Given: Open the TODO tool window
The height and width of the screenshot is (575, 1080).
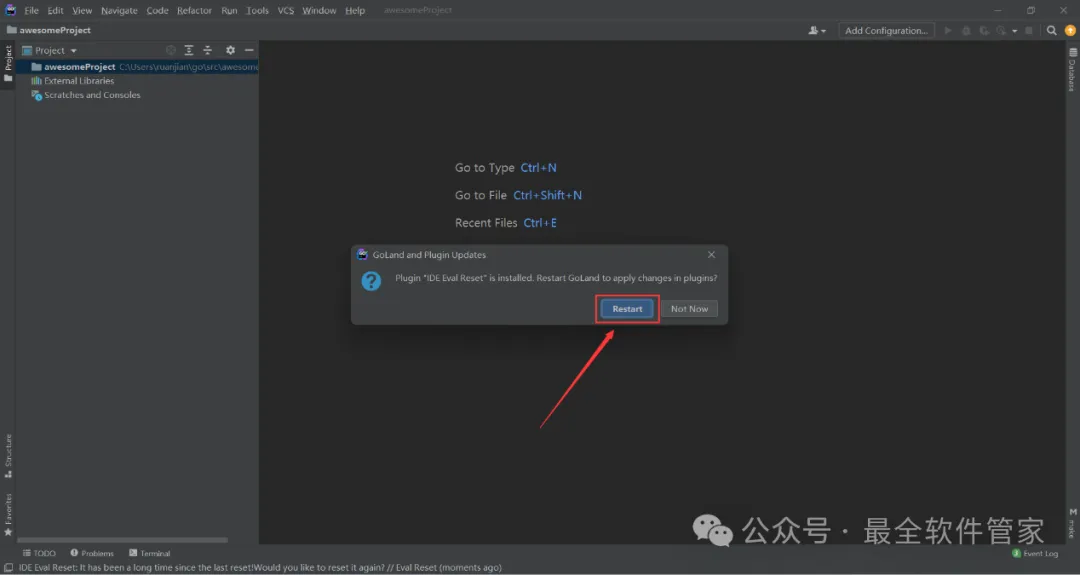Looking at the screenshot, I should click(x=39, y=553).
